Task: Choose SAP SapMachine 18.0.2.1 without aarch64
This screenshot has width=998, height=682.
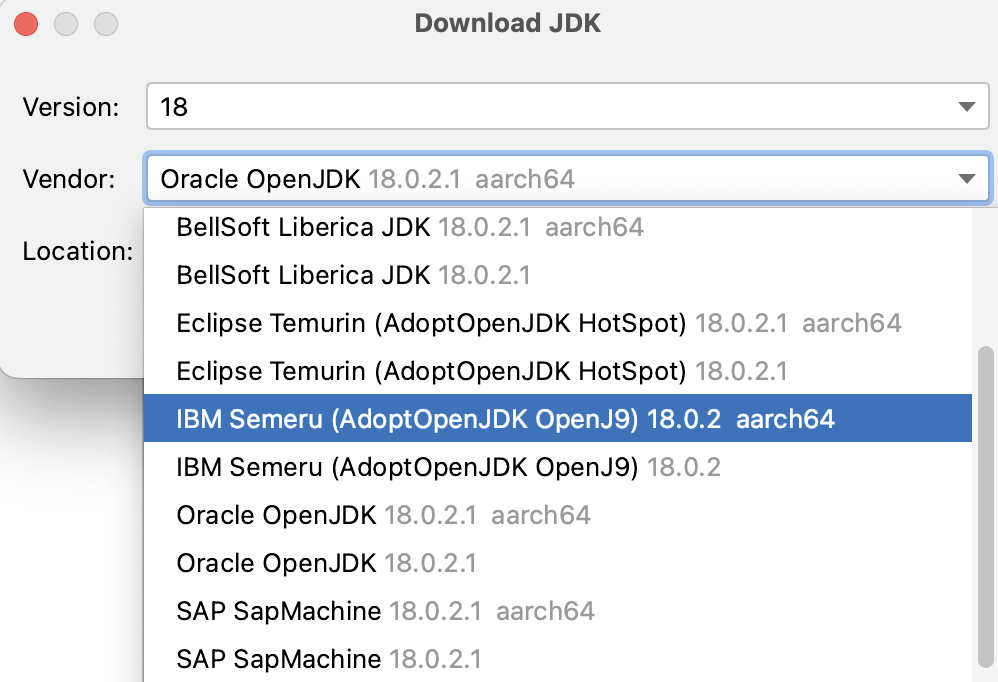Action: click(x=328, y=659)
